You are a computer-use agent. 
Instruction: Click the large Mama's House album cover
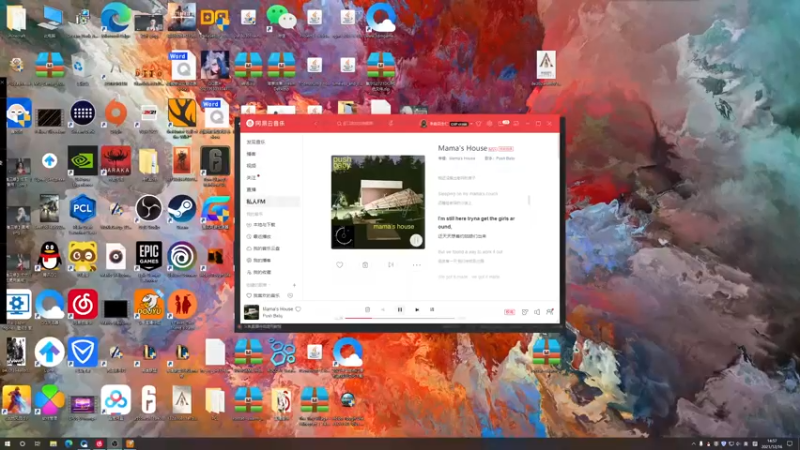click(x=378, y=202)
